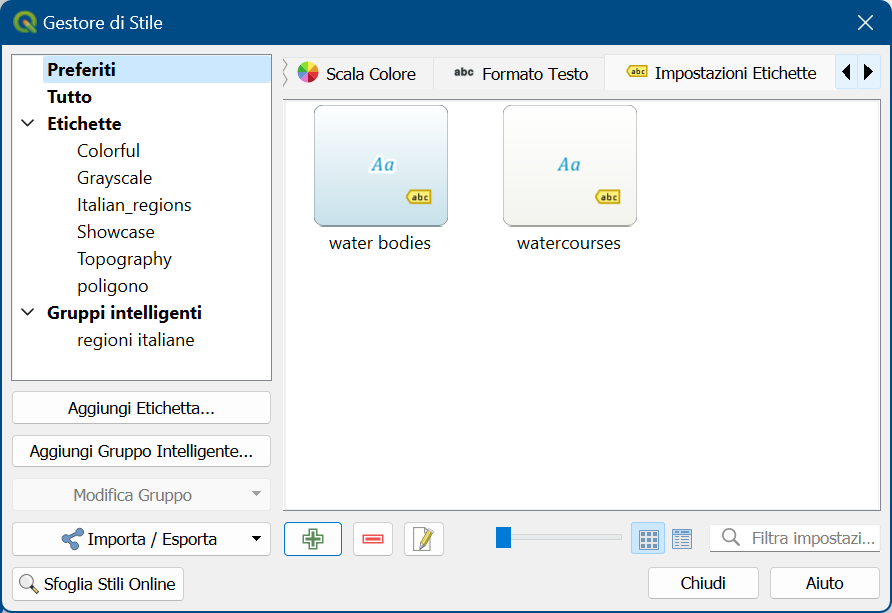Select the Italian_regions tag
The height and width of the screenshot is (613, 892).
134,205
